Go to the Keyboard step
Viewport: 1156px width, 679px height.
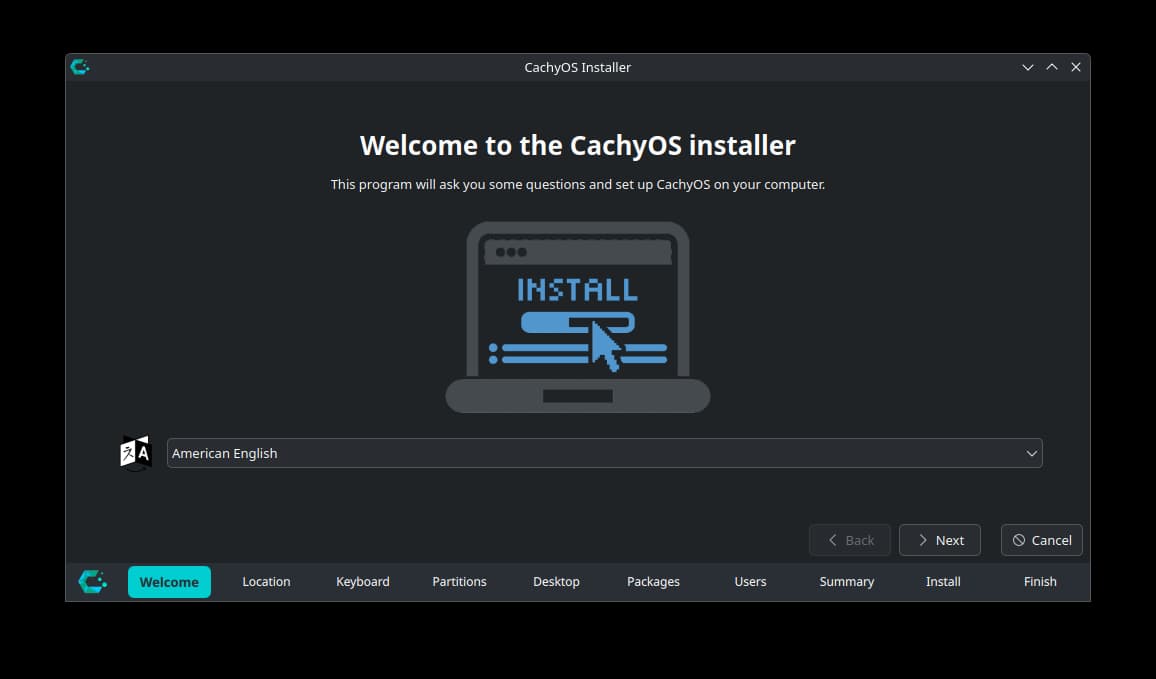coord(363,582)
